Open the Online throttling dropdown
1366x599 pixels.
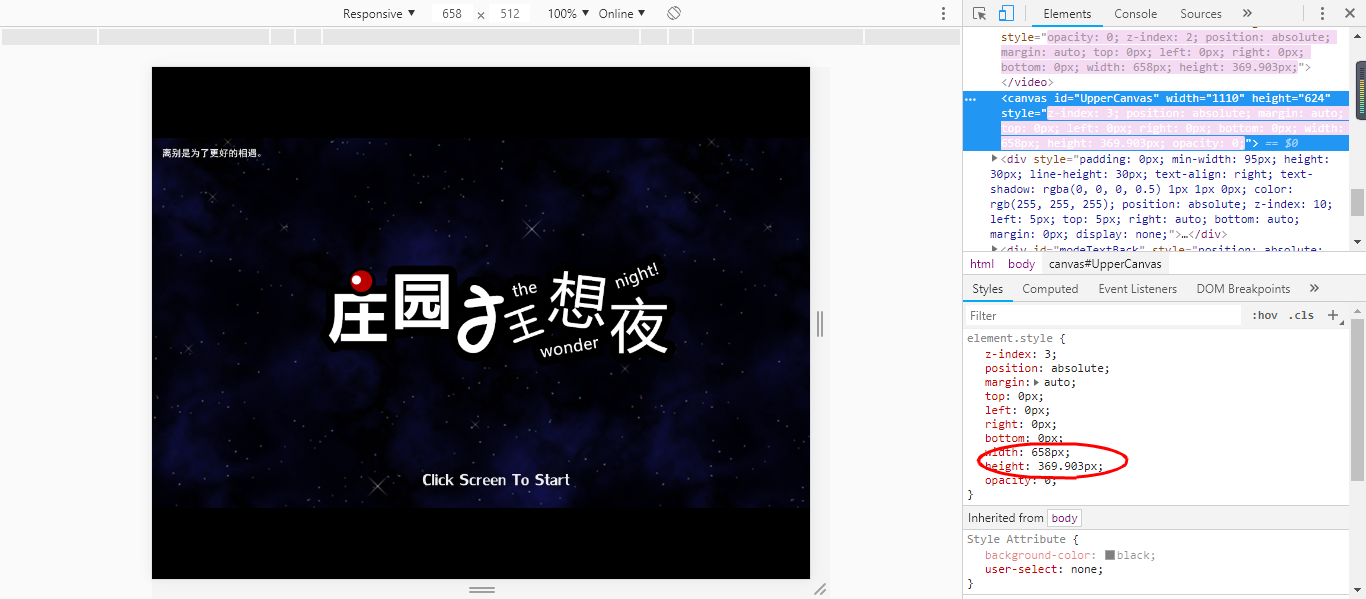(x=622, y=14)
